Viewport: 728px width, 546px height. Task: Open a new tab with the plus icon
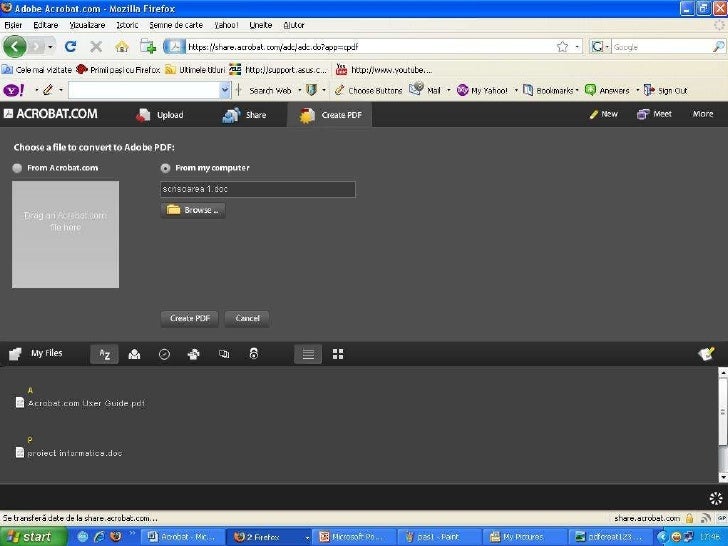(148, 46)
